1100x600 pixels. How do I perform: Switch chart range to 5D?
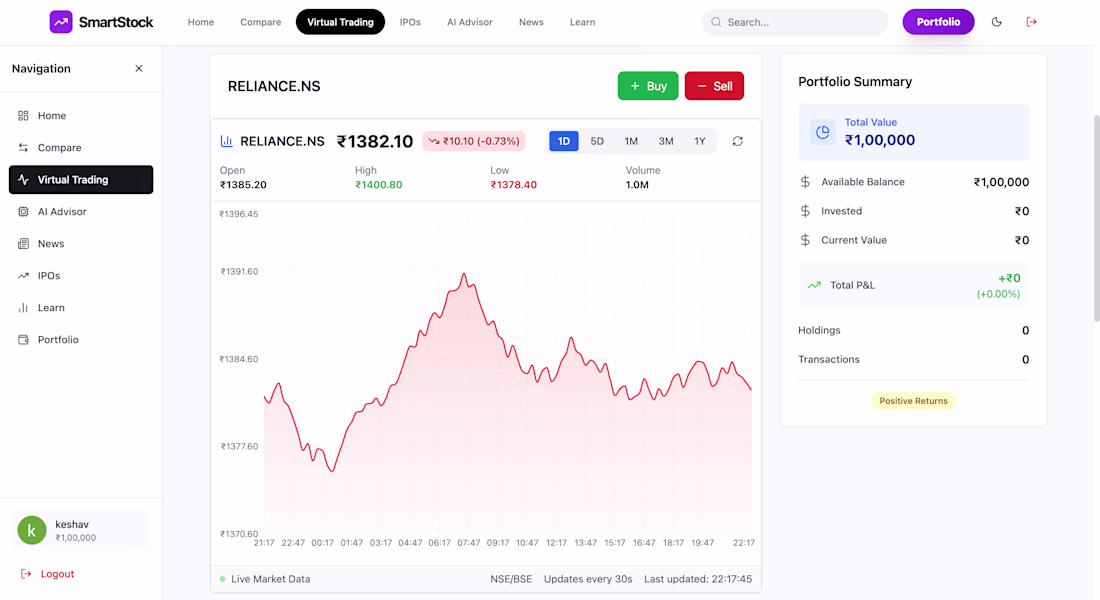tap(597, 141)
